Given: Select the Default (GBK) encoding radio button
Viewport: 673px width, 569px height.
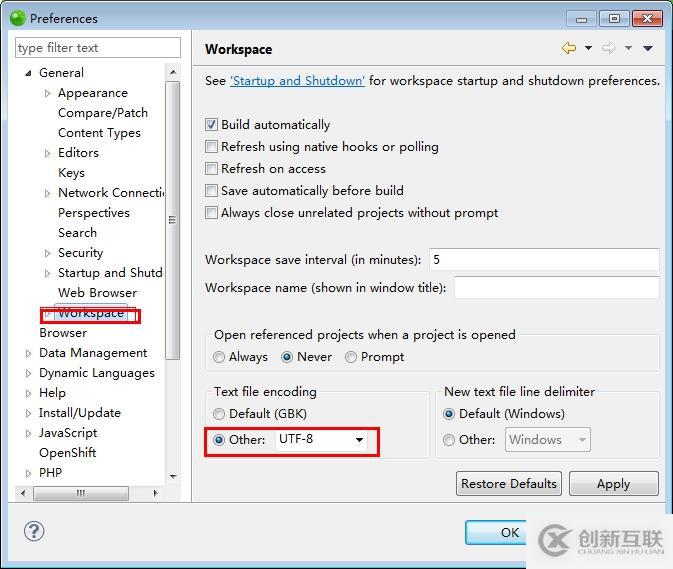Looking at the screenshot, I should click(219, 414).
